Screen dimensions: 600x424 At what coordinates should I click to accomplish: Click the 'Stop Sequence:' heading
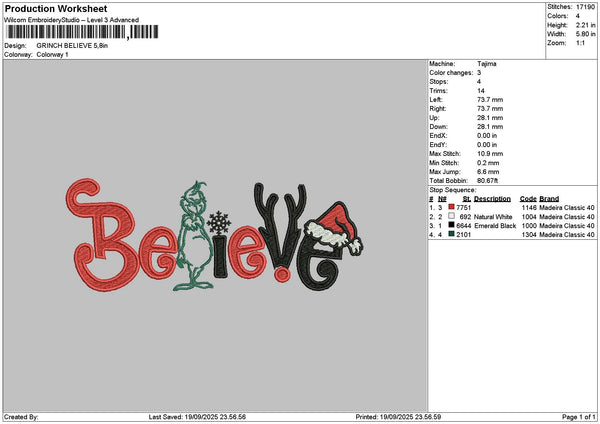click(x=453, y=190)
